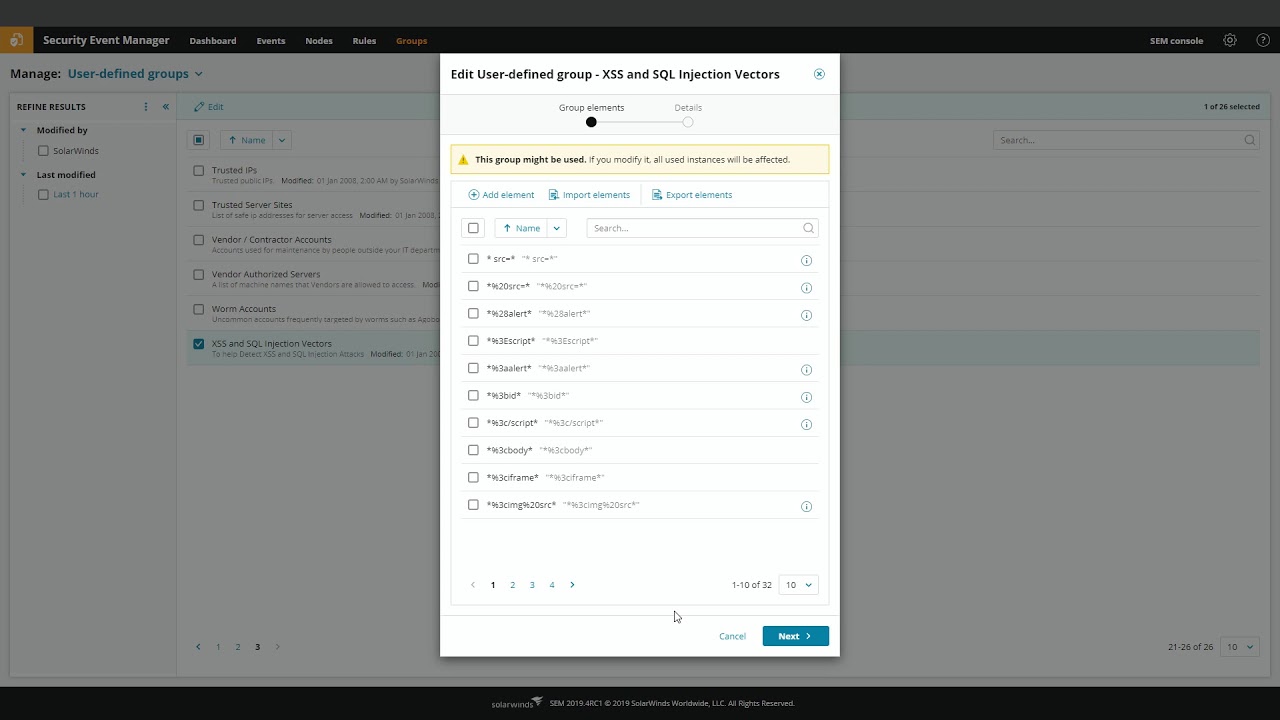The width and height of the screenshot is (1280, 720).
Task: Open background list sort dropdown arrow
Action: (281, 140)
